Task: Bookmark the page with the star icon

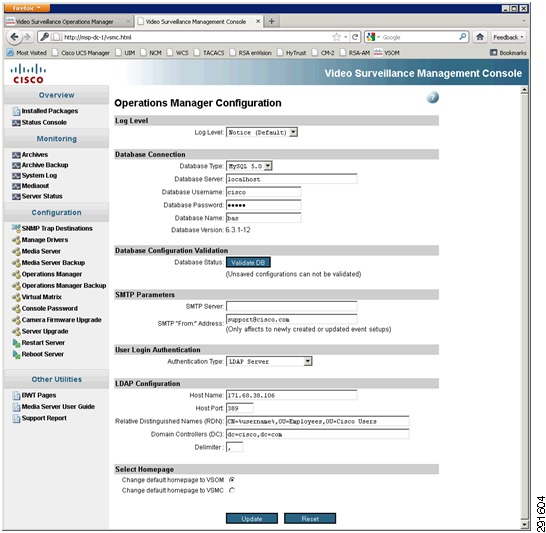Action: [x=336, y=37]
